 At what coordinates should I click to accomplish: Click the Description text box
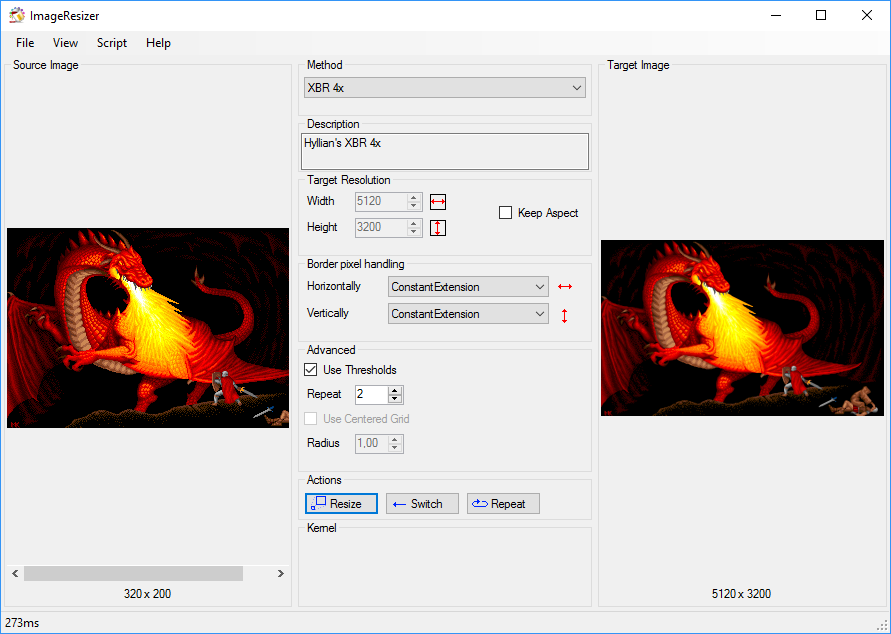[x=444, y=151]
